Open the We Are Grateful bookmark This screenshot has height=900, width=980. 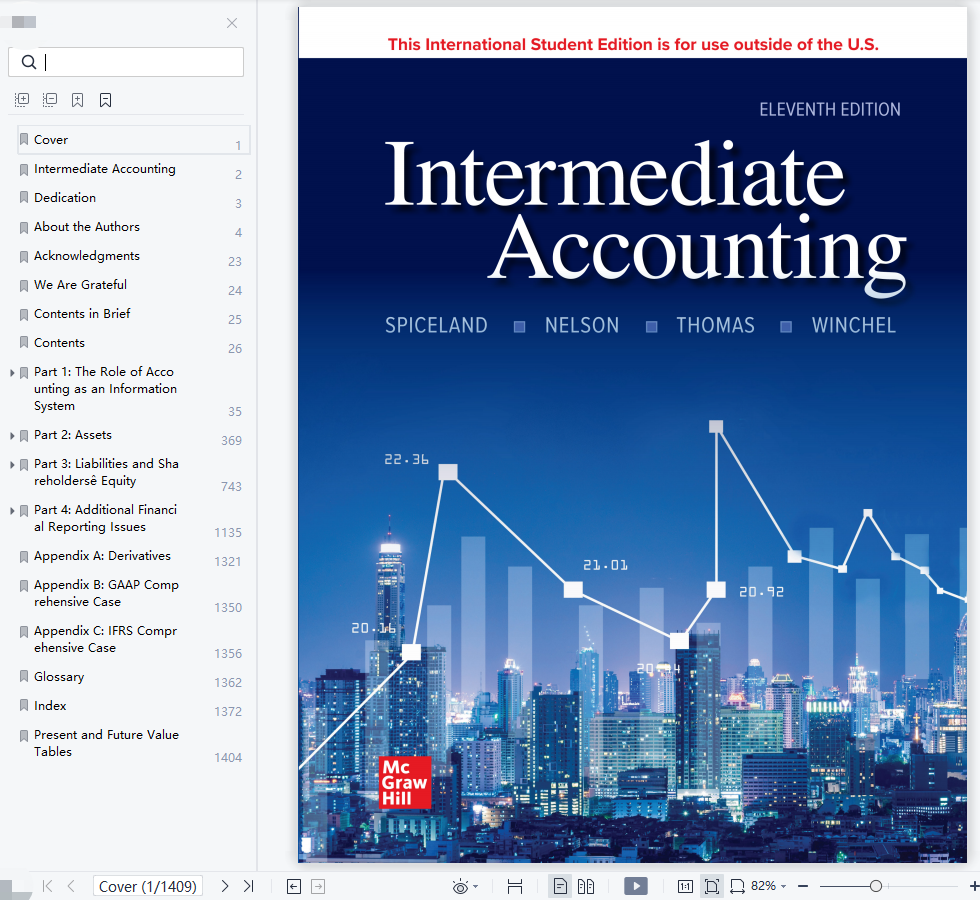tap(80, 284)
